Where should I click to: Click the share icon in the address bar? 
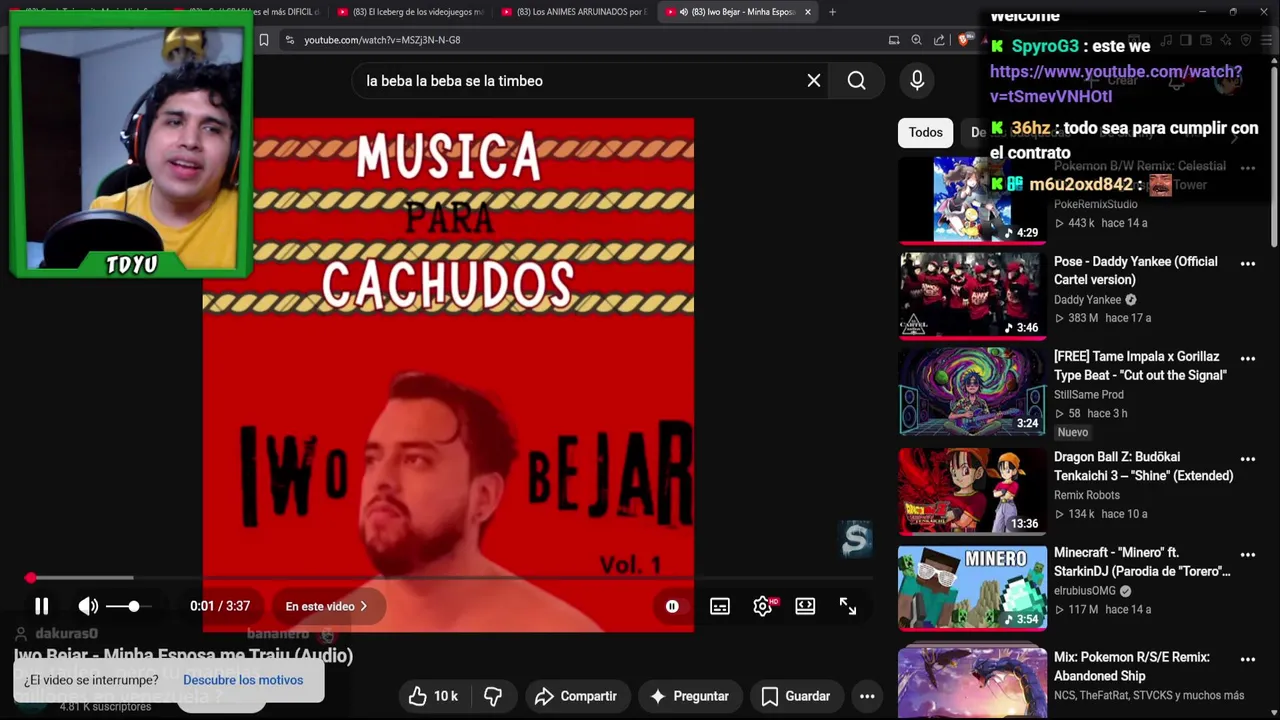[939, 40]
